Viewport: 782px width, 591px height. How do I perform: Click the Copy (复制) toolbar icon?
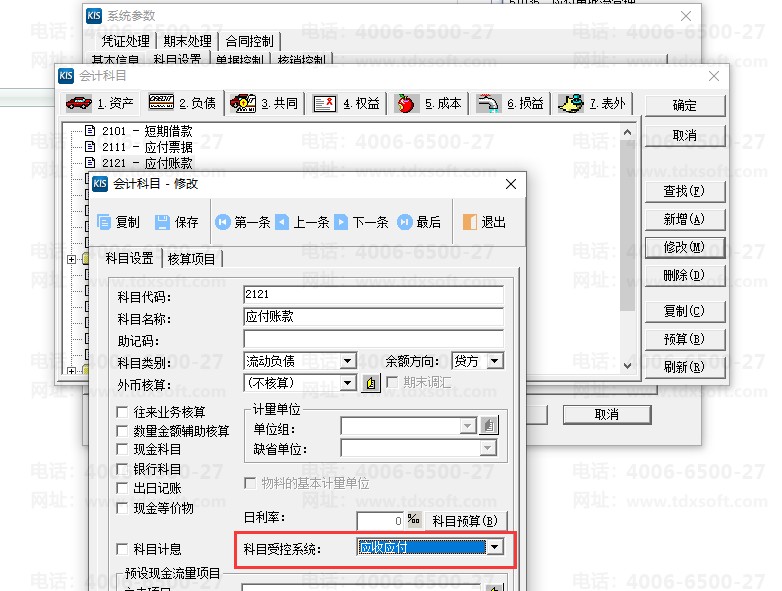[x=119, y=222]
